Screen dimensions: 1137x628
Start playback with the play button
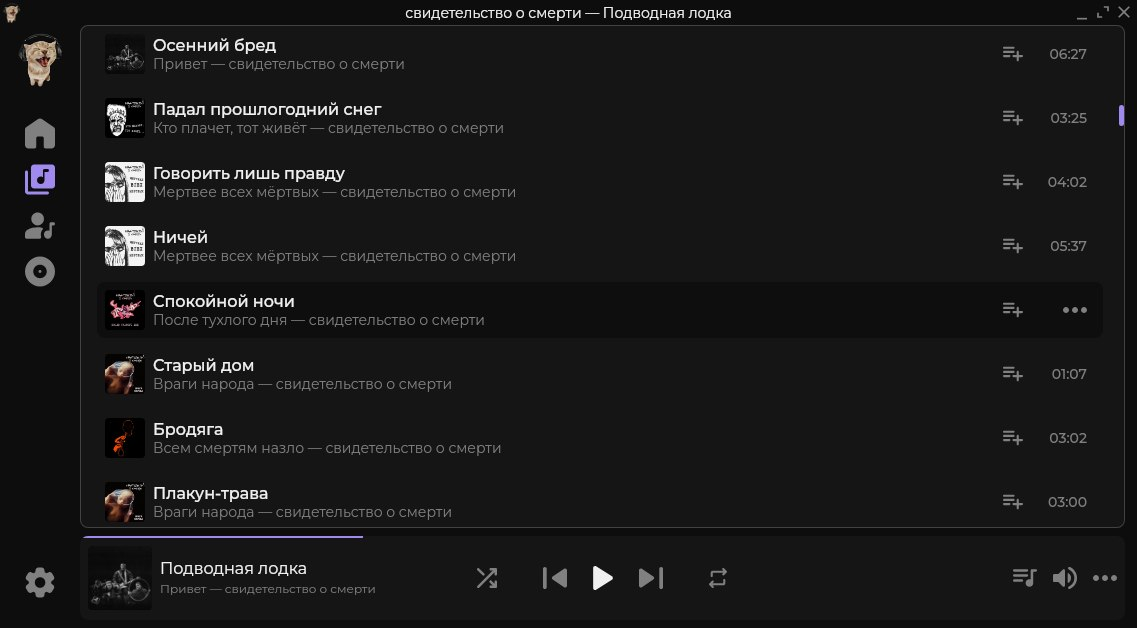[602, 578]
